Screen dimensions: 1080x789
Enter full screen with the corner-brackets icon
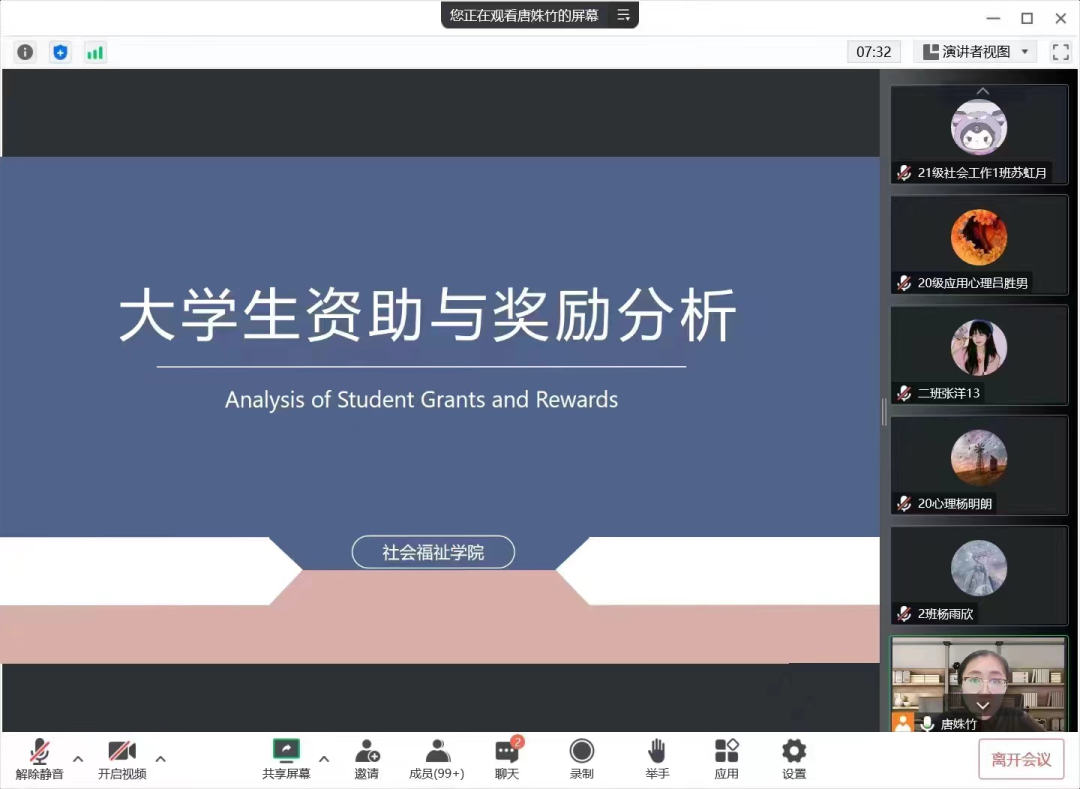(x=1061, y=52)
